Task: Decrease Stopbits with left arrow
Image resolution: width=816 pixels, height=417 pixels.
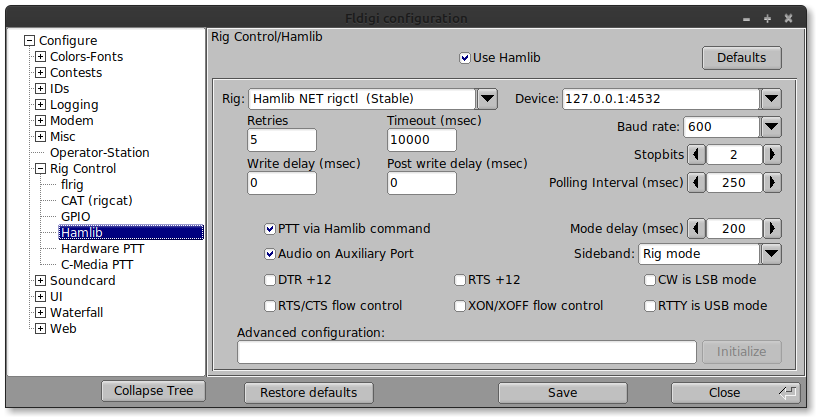Action: coord(696,155)
